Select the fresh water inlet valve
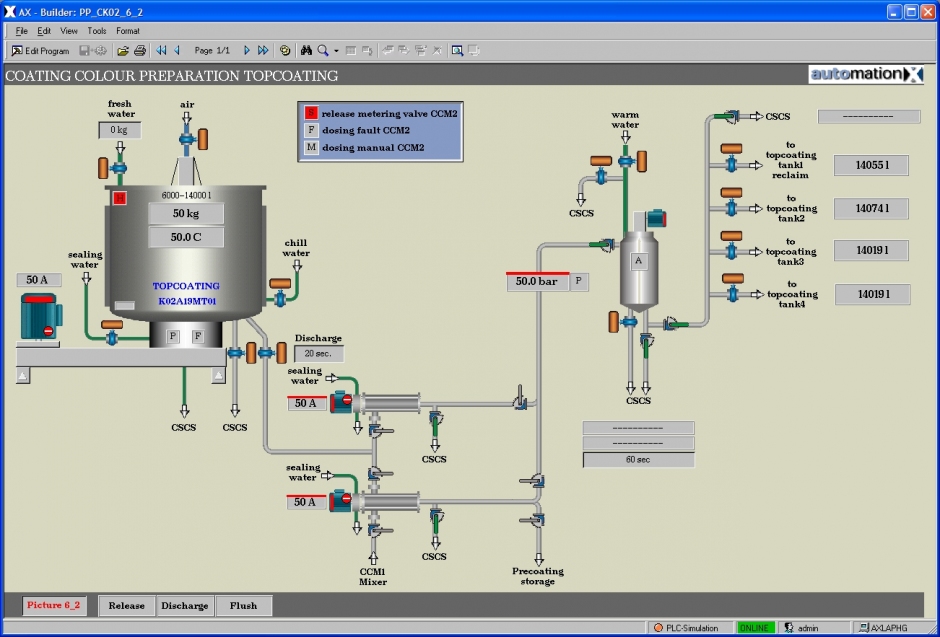 (119, 168)
